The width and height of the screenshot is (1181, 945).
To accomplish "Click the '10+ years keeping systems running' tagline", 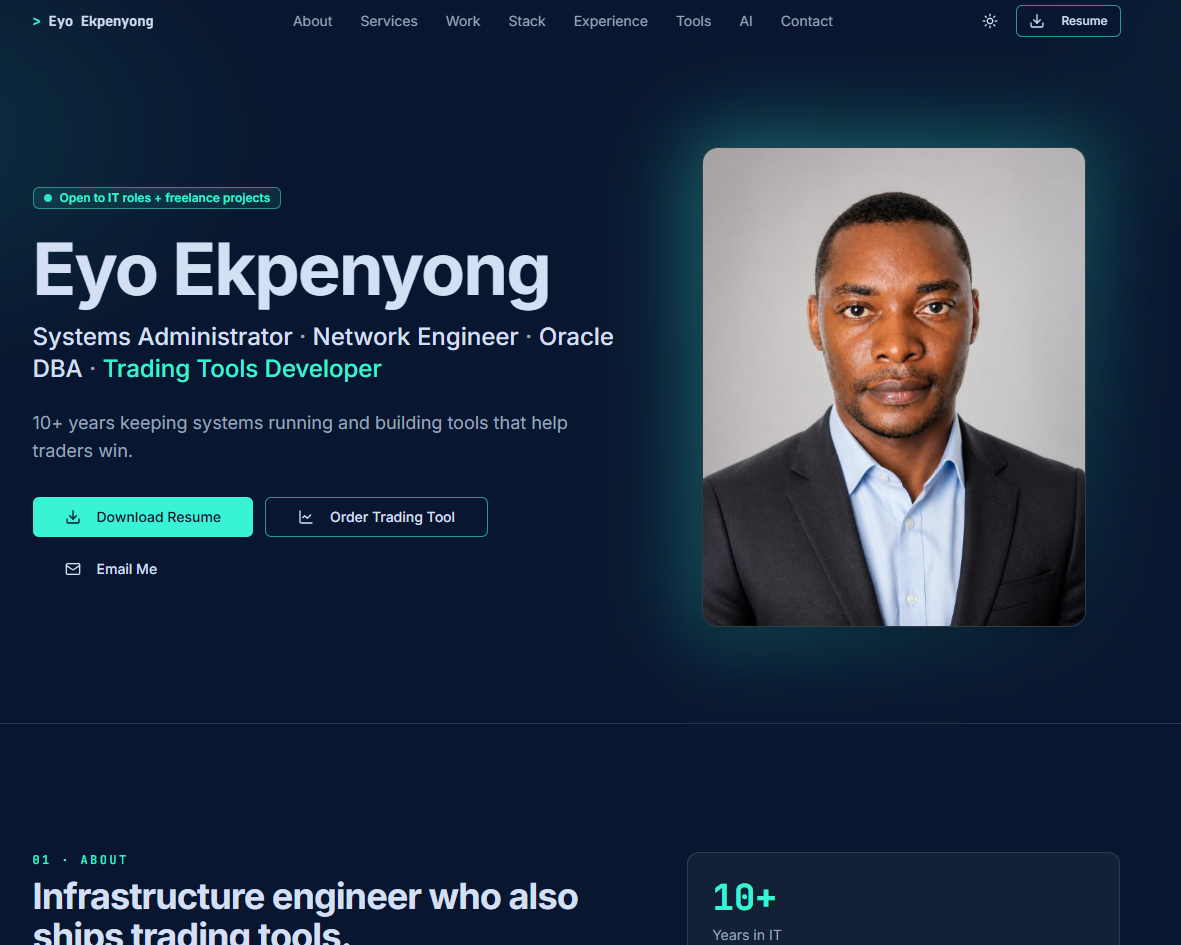I will (300, 437).
